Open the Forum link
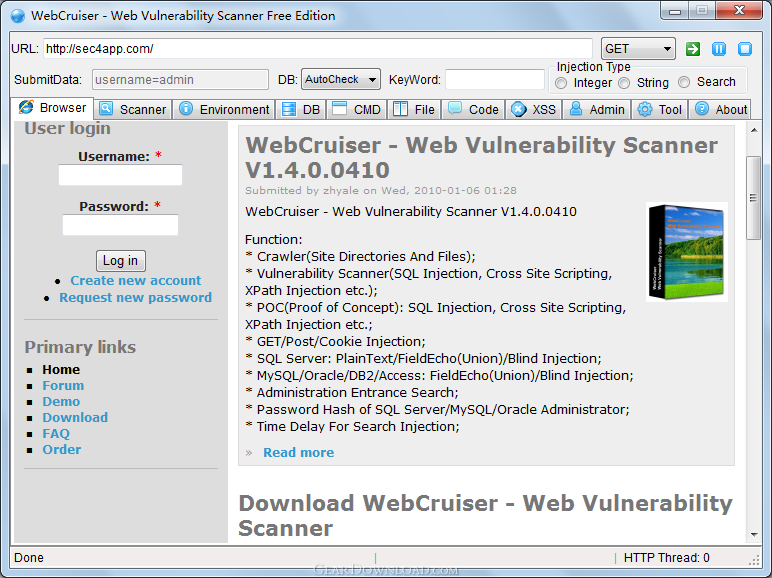Viewport: 772px width, 578px height. click(63, 385)
